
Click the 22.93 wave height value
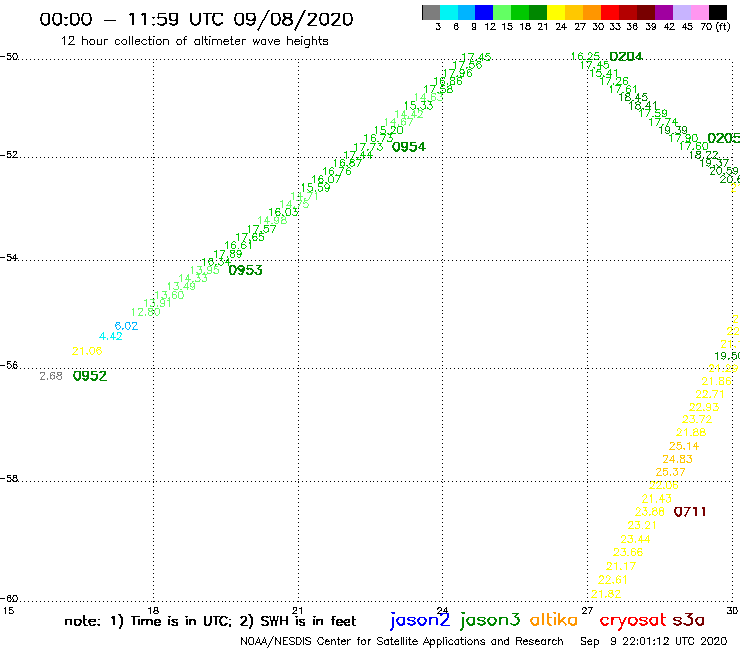point(704,407)
